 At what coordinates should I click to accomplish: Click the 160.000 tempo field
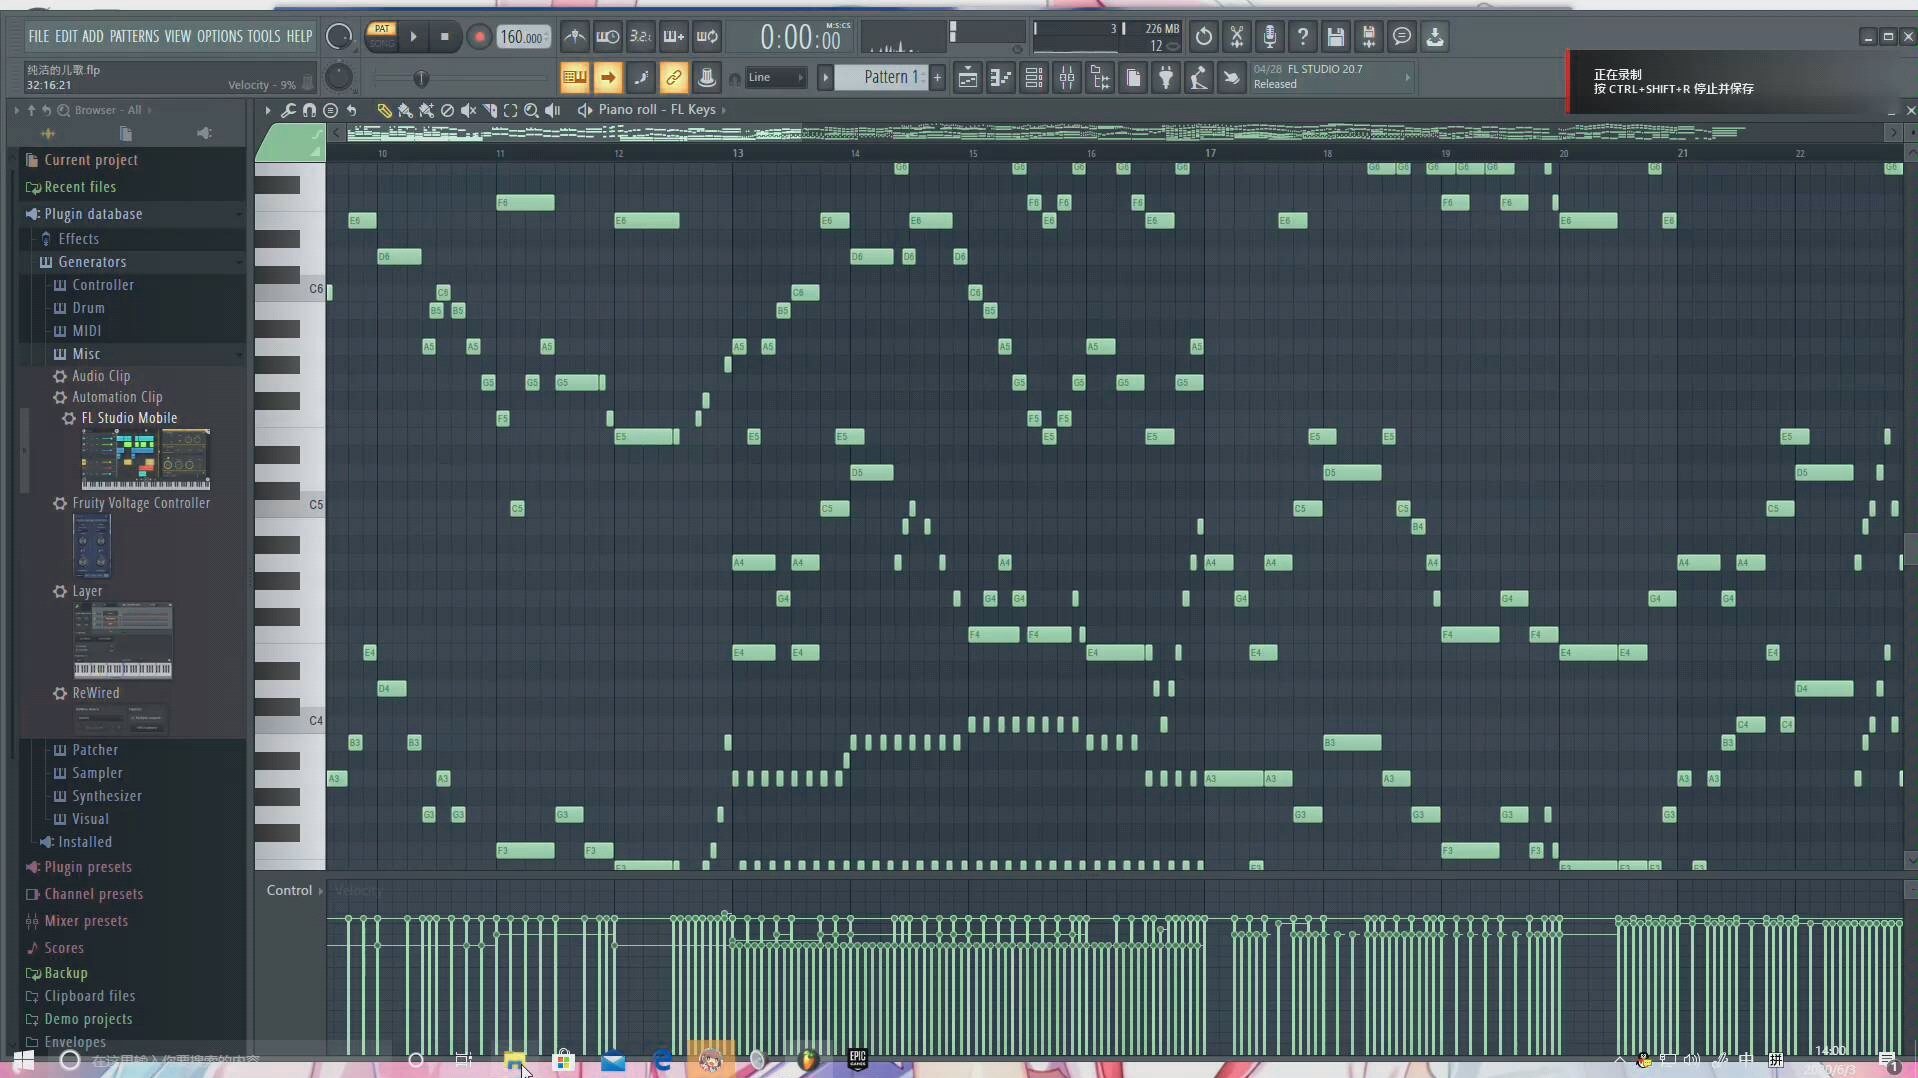[523, 37]
